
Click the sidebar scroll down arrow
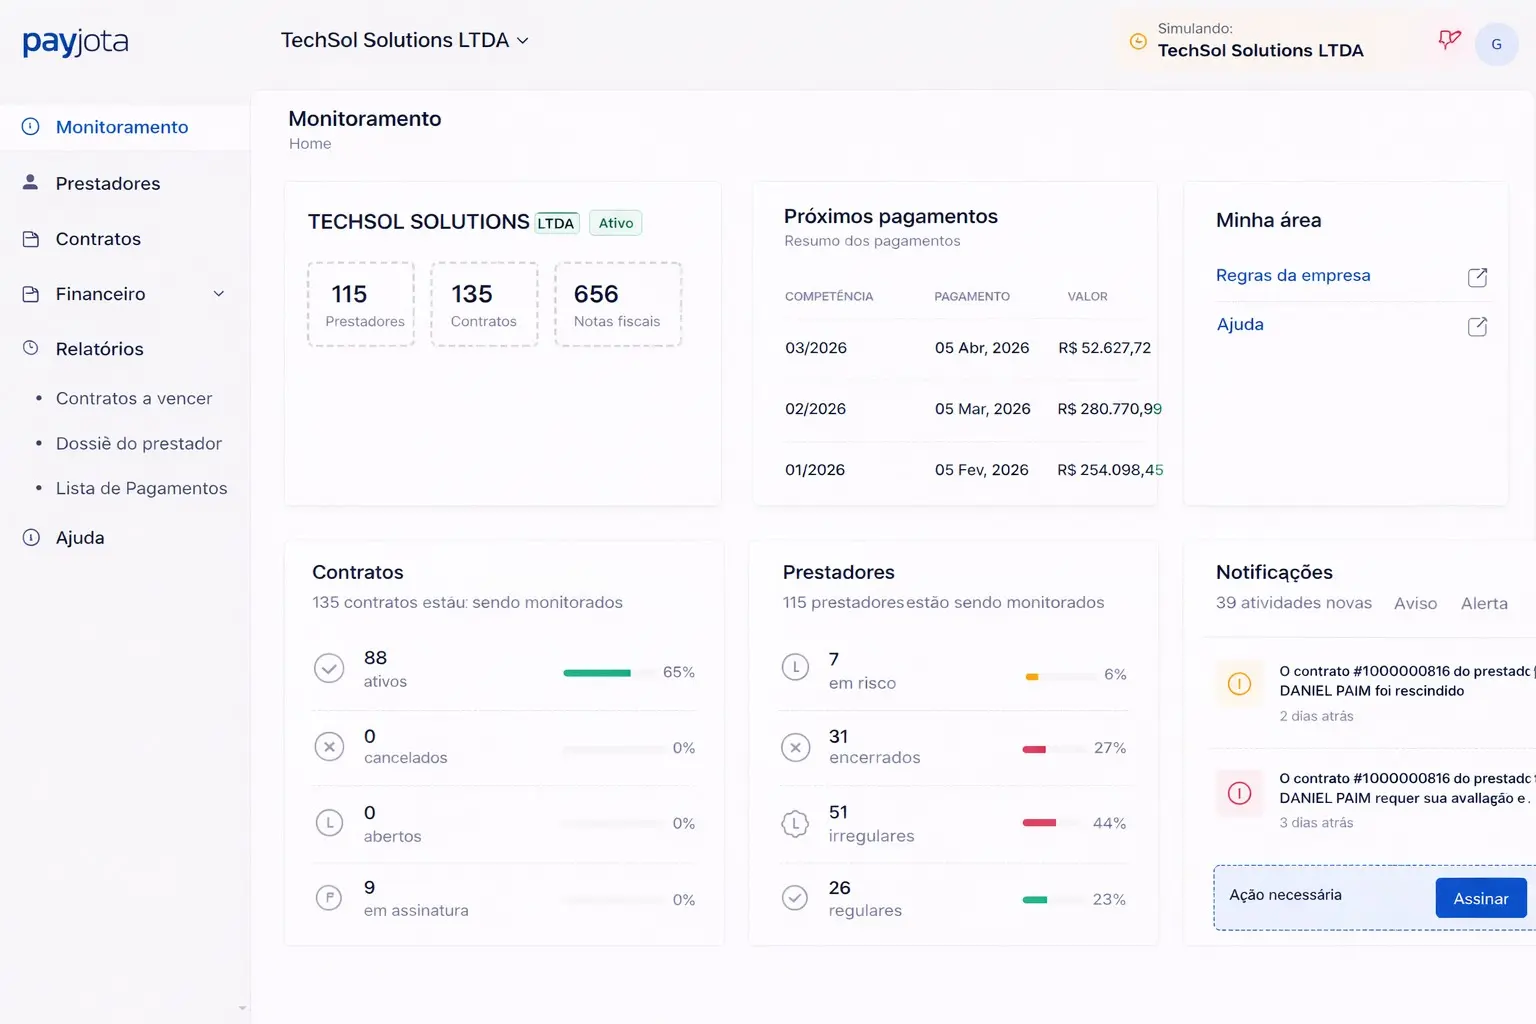click(242, 1009)
